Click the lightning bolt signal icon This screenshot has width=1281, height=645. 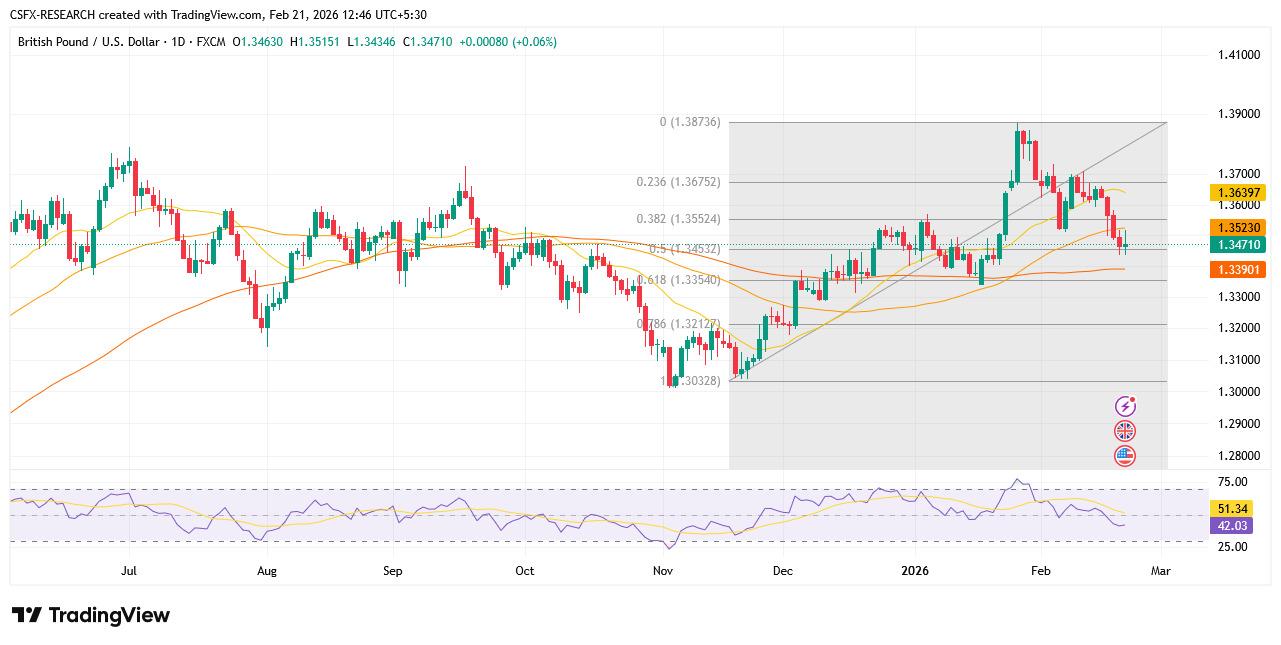click(x=1126, y=405)
